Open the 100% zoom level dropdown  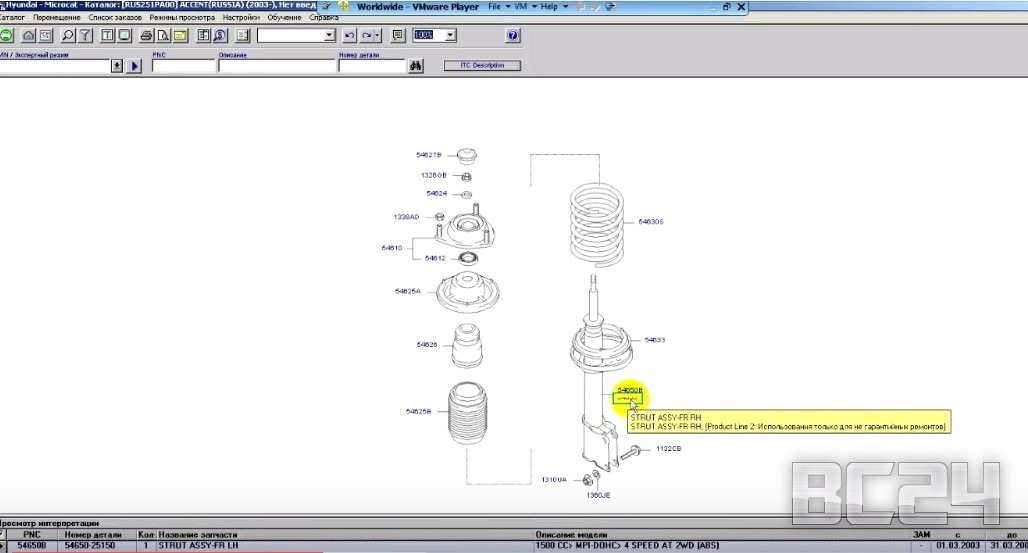coord(450,35)
